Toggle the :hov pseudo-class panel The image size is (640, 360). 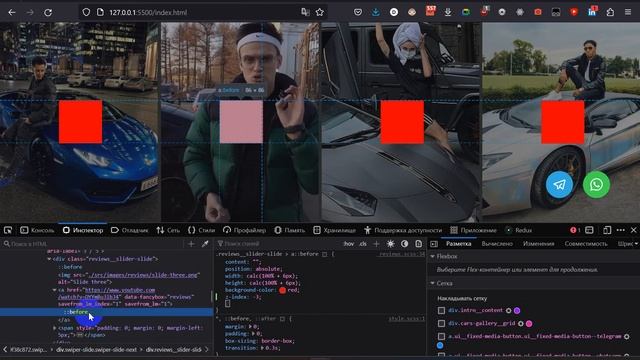(x=349, y=244)
